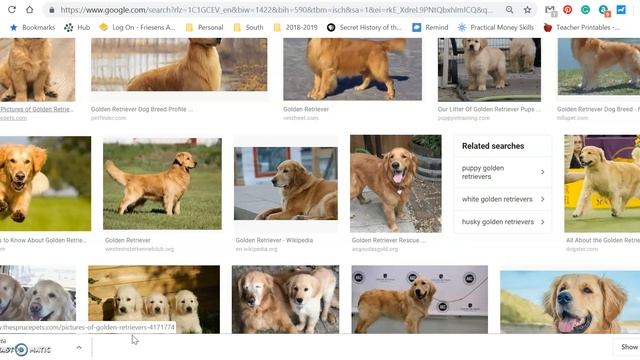
Task: View site info via the padlock icon
Action: coord(52,10)
